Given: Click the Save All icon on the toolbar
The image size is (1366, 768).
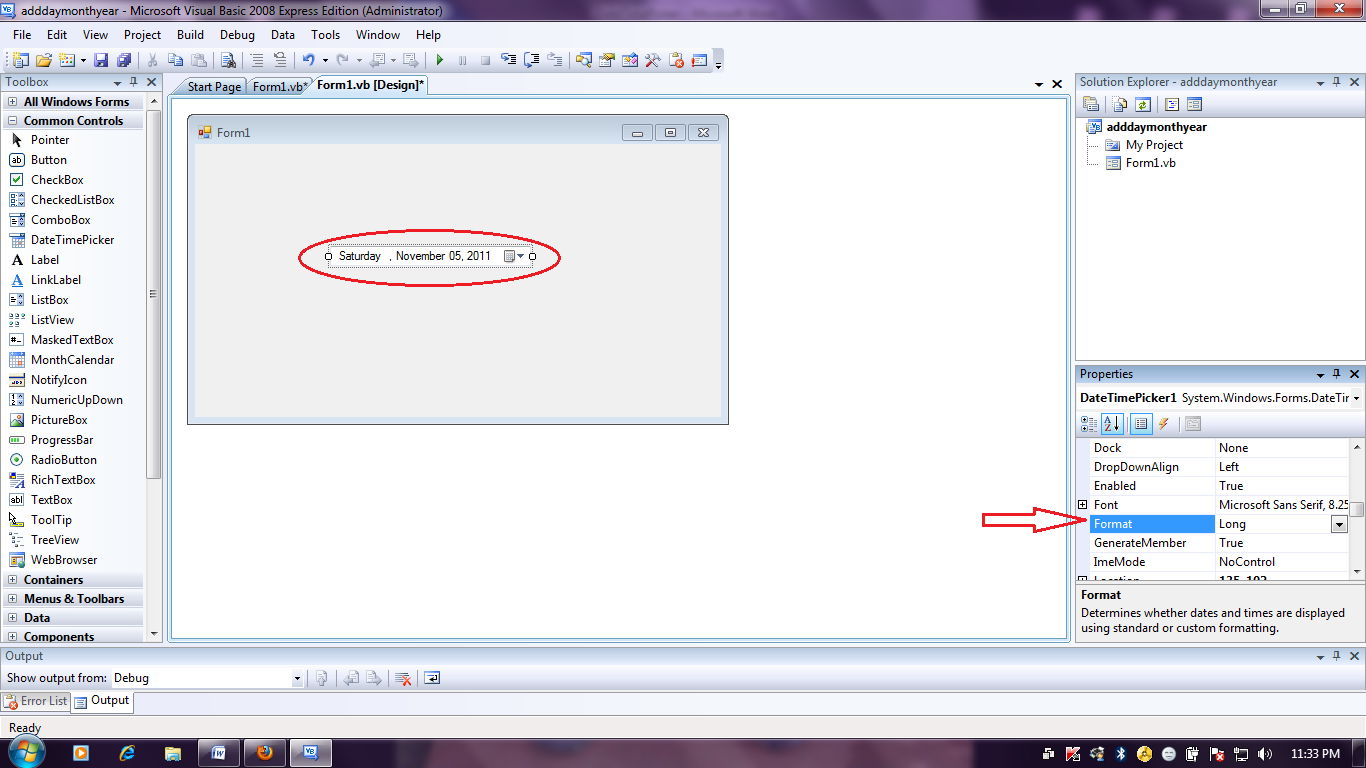Looking at the screenshot, I should click(x=124, y=59).
